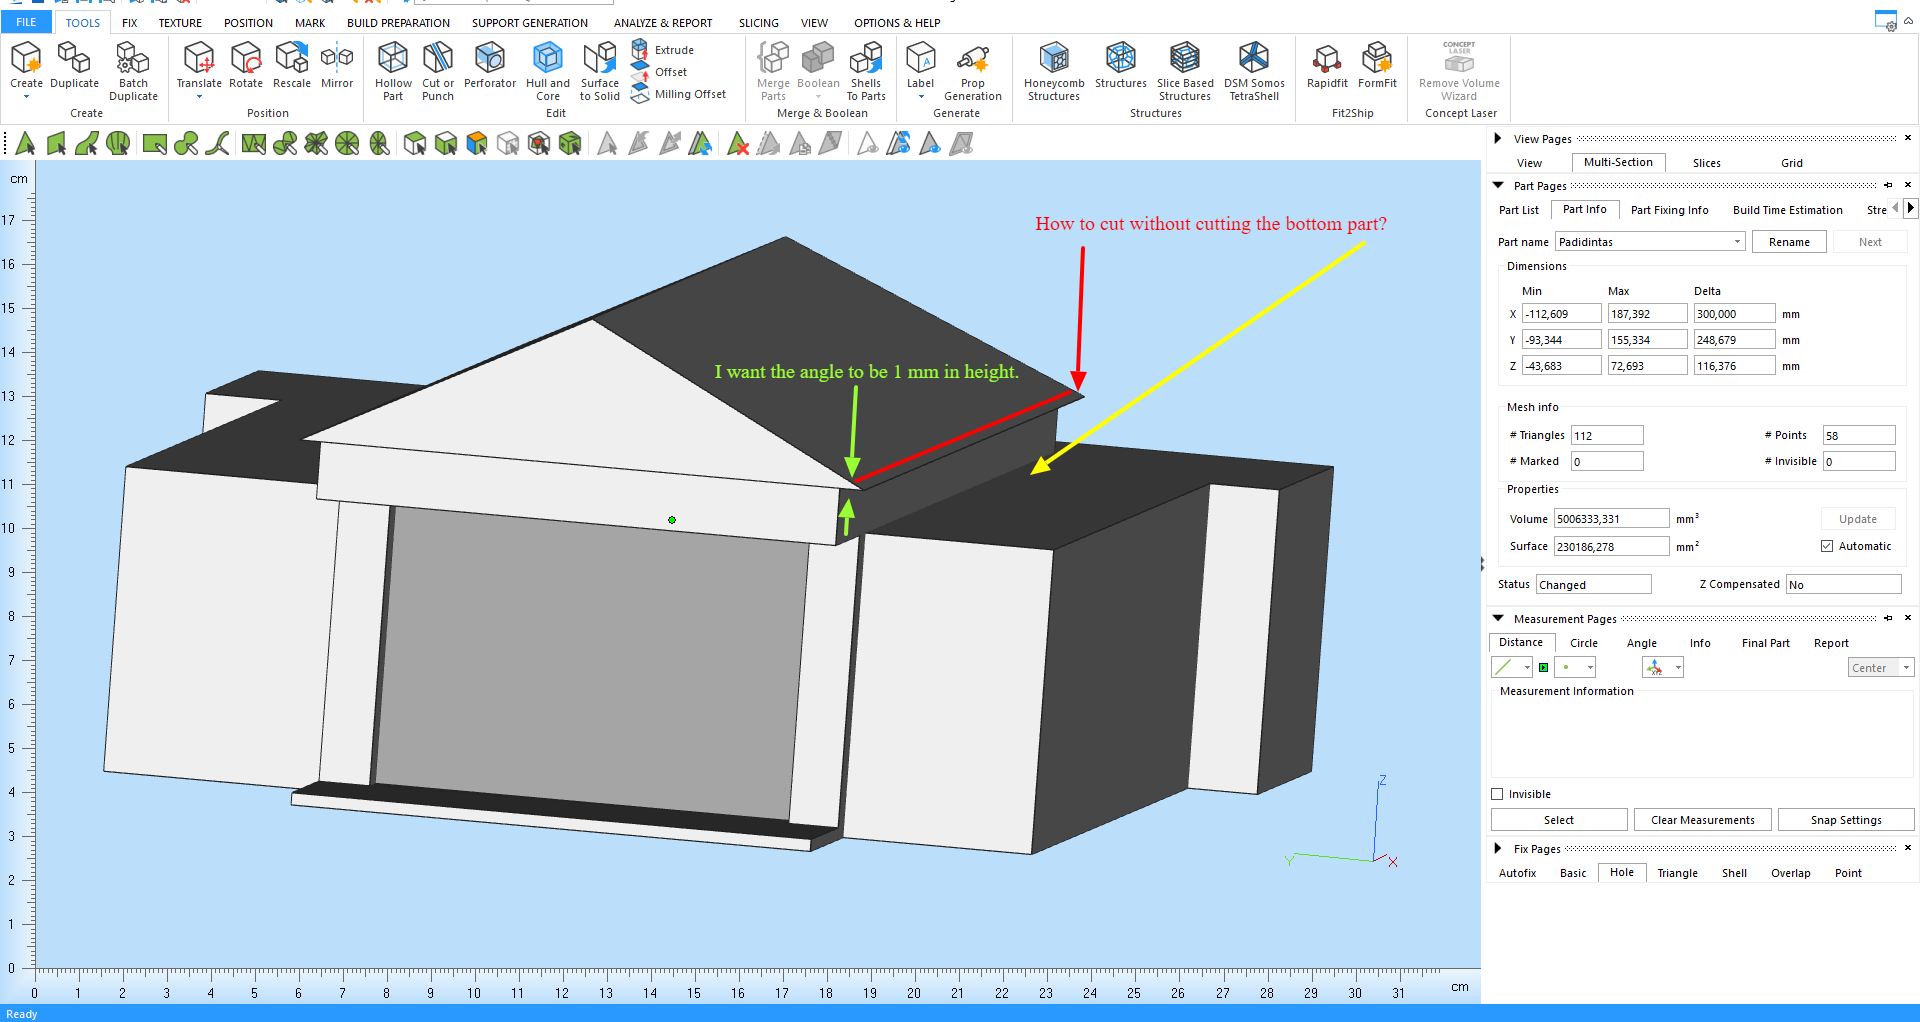The image size is (1920, 1022).
Task: Click the Offset tool
Action: tap(660, 72)
